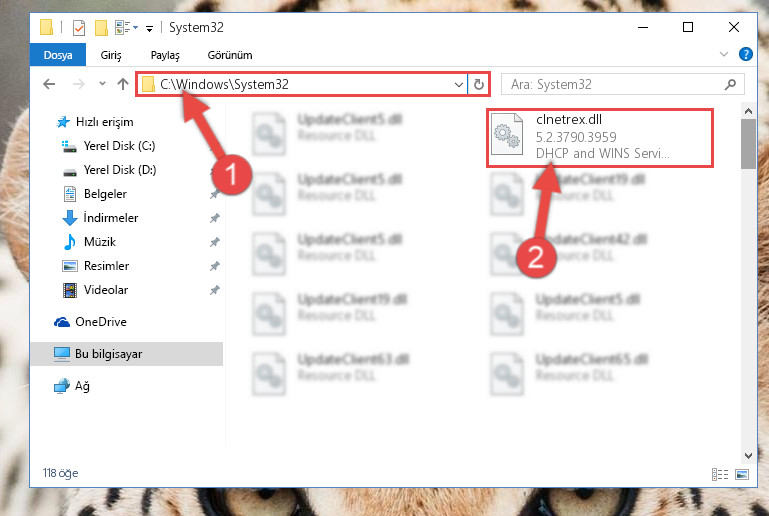
Task: Select the clnetrex.dll file
Action: coord(599,138)
